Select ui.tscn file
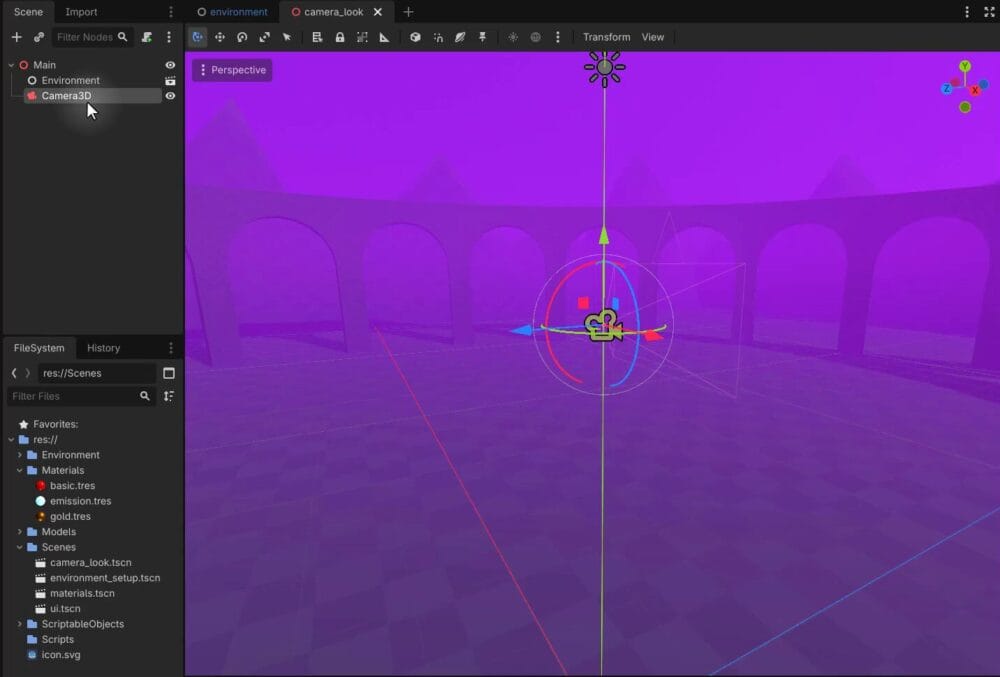 coord(65,609)
